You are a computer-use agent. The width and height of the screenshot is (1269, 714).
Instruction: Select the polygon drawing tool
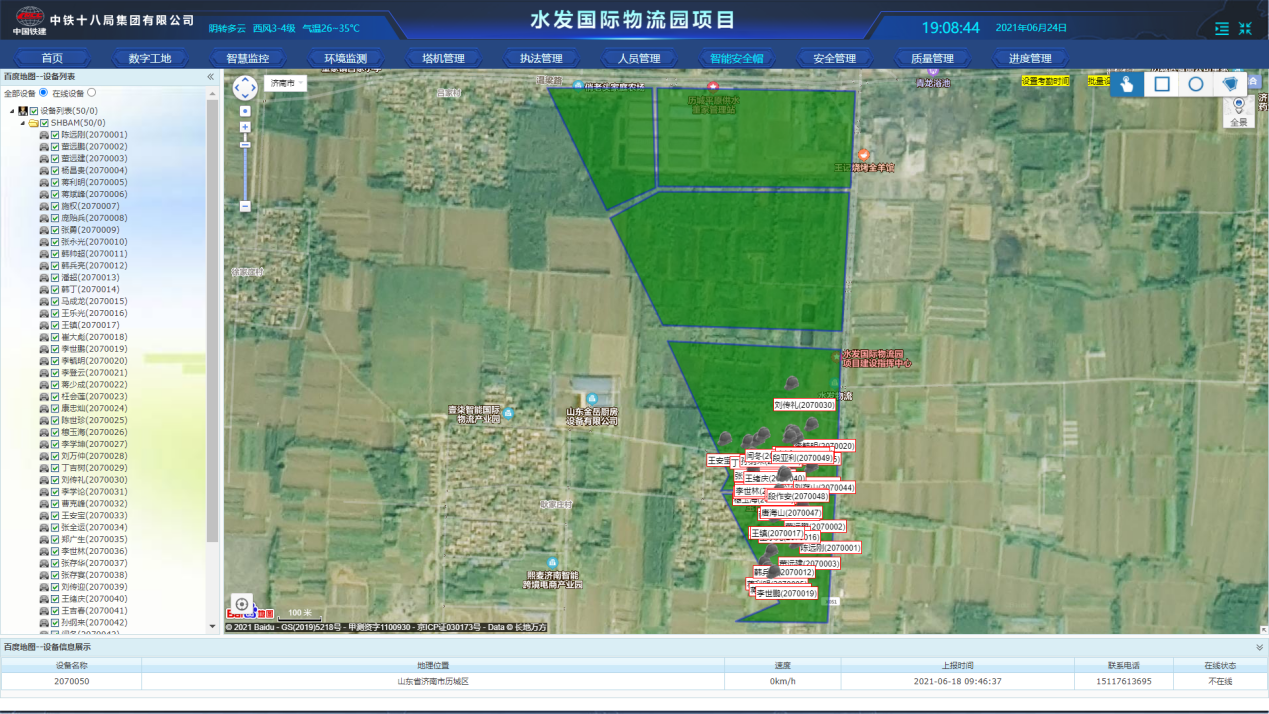click(1230, 84)
